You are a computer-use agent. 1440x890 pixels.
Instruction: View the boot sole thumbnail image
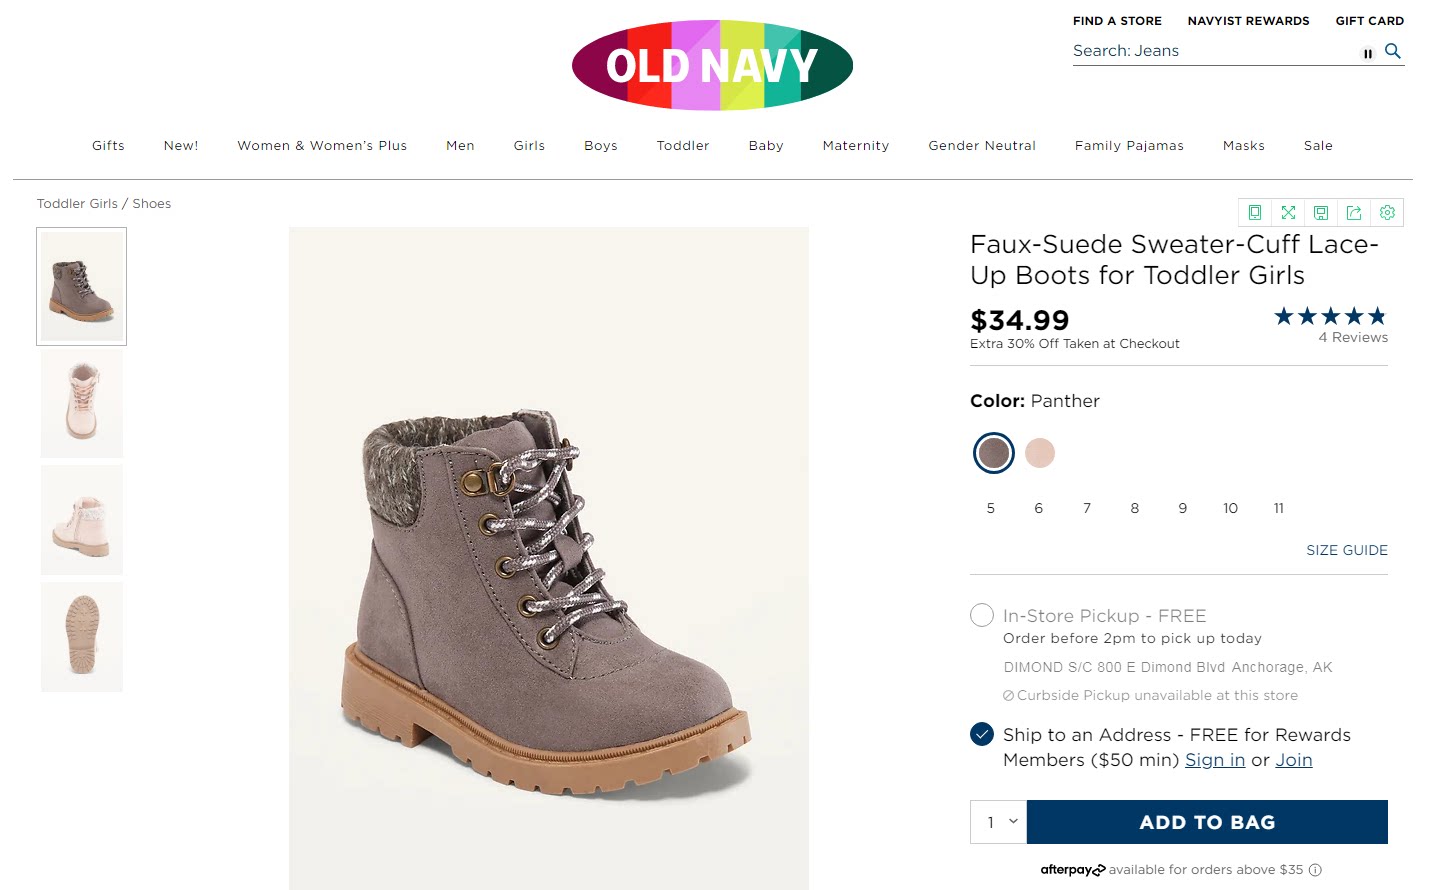pyautogui.click(x=82, y=637)
